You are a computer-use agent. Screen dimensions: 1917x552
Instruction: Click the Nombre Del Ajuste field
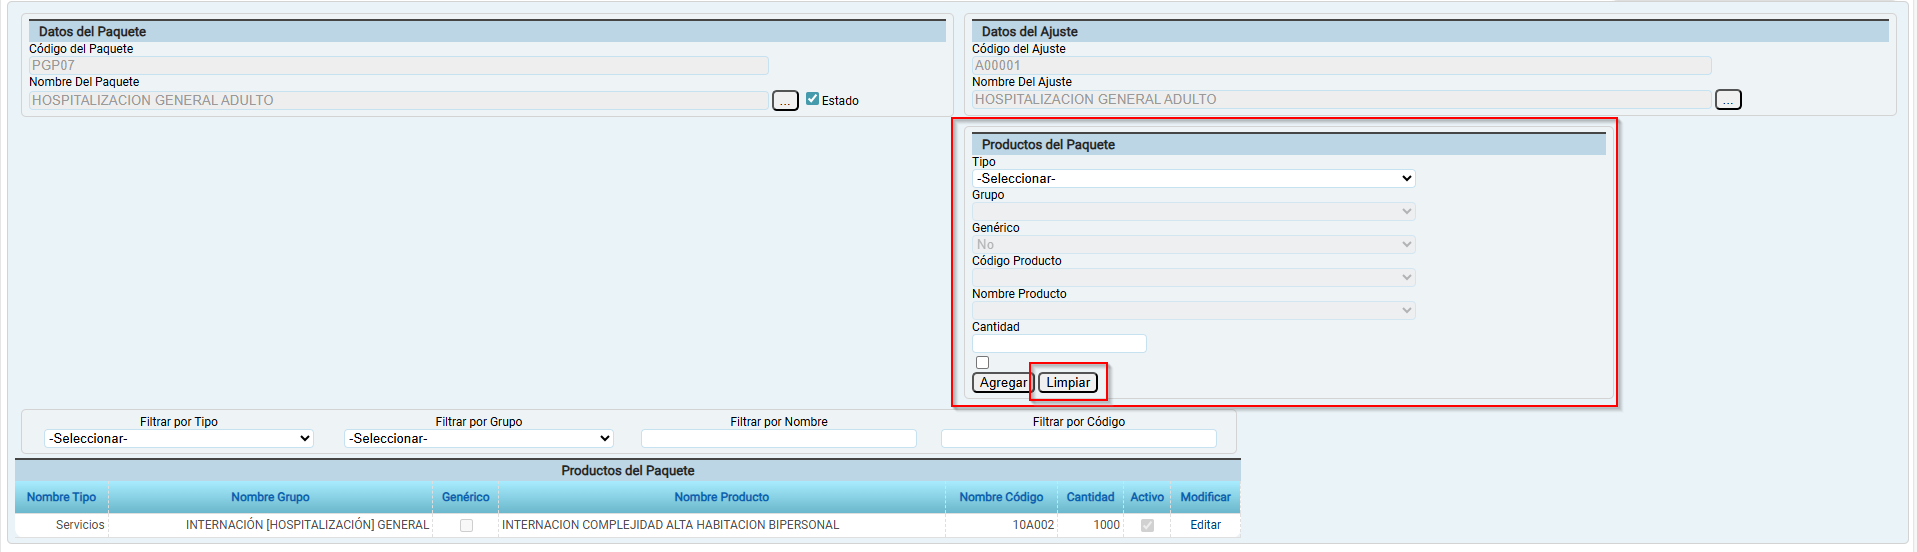(1342, 100)
